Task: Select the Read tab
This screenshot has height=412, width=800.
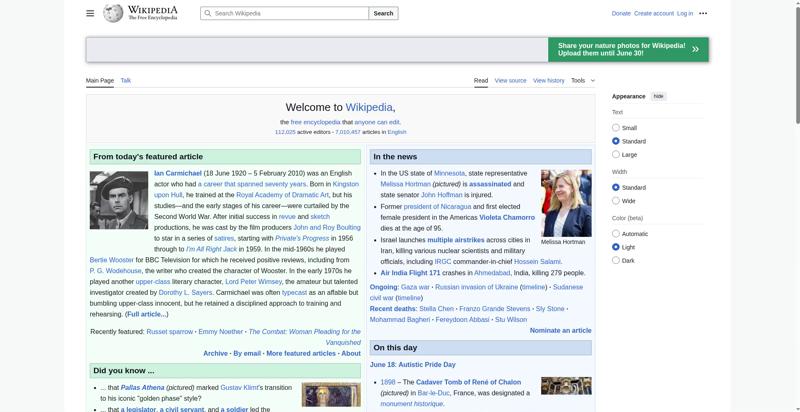Action: (x=481, y=81)
